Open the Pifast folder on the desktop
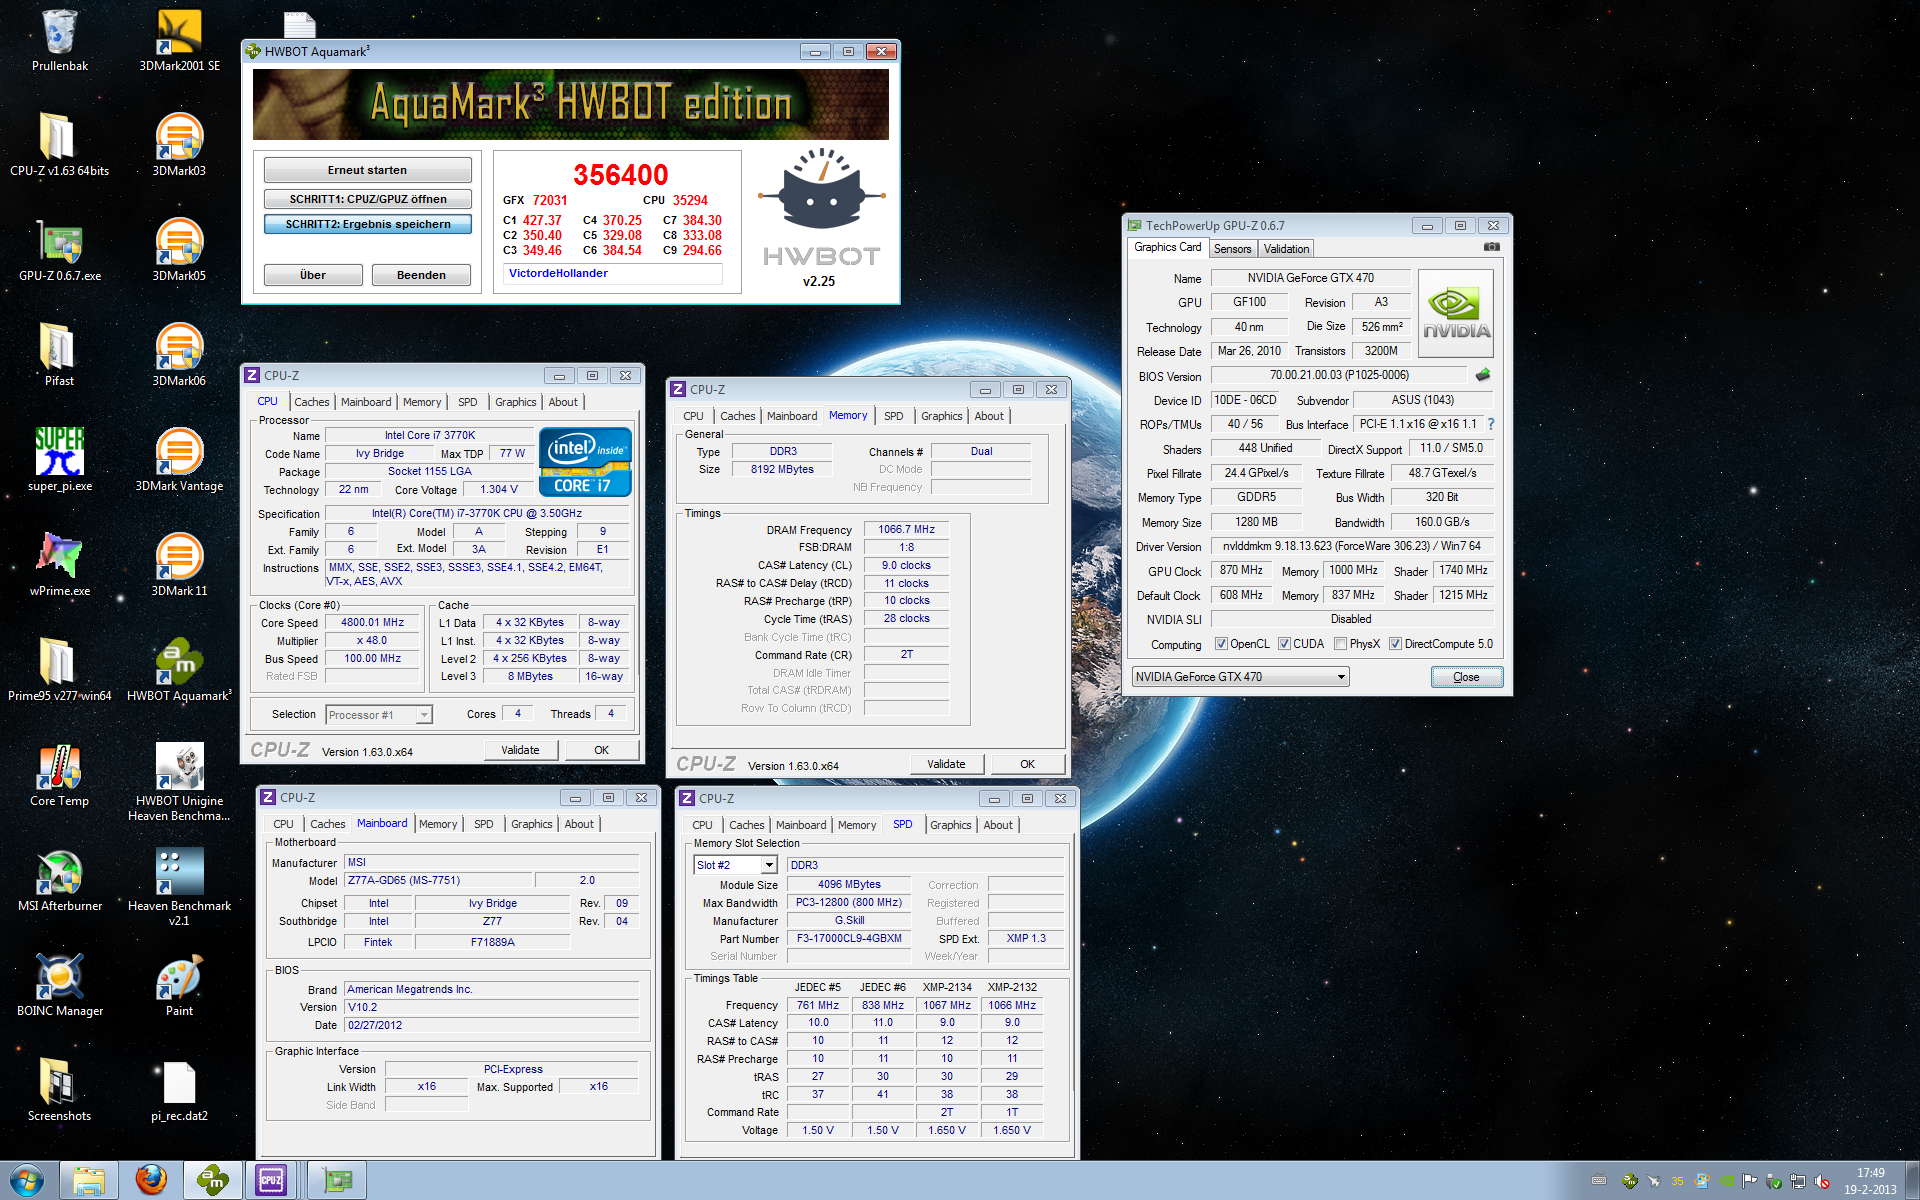This screenshot has width=1920, height=1200. [x=59, y=355]
